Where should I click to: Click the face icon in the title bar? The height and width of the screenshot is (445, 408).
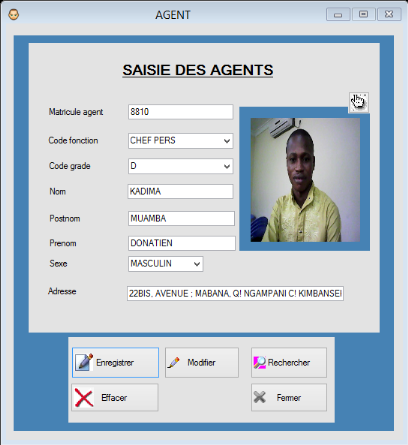pyautogui.click(x=14, y=14)
